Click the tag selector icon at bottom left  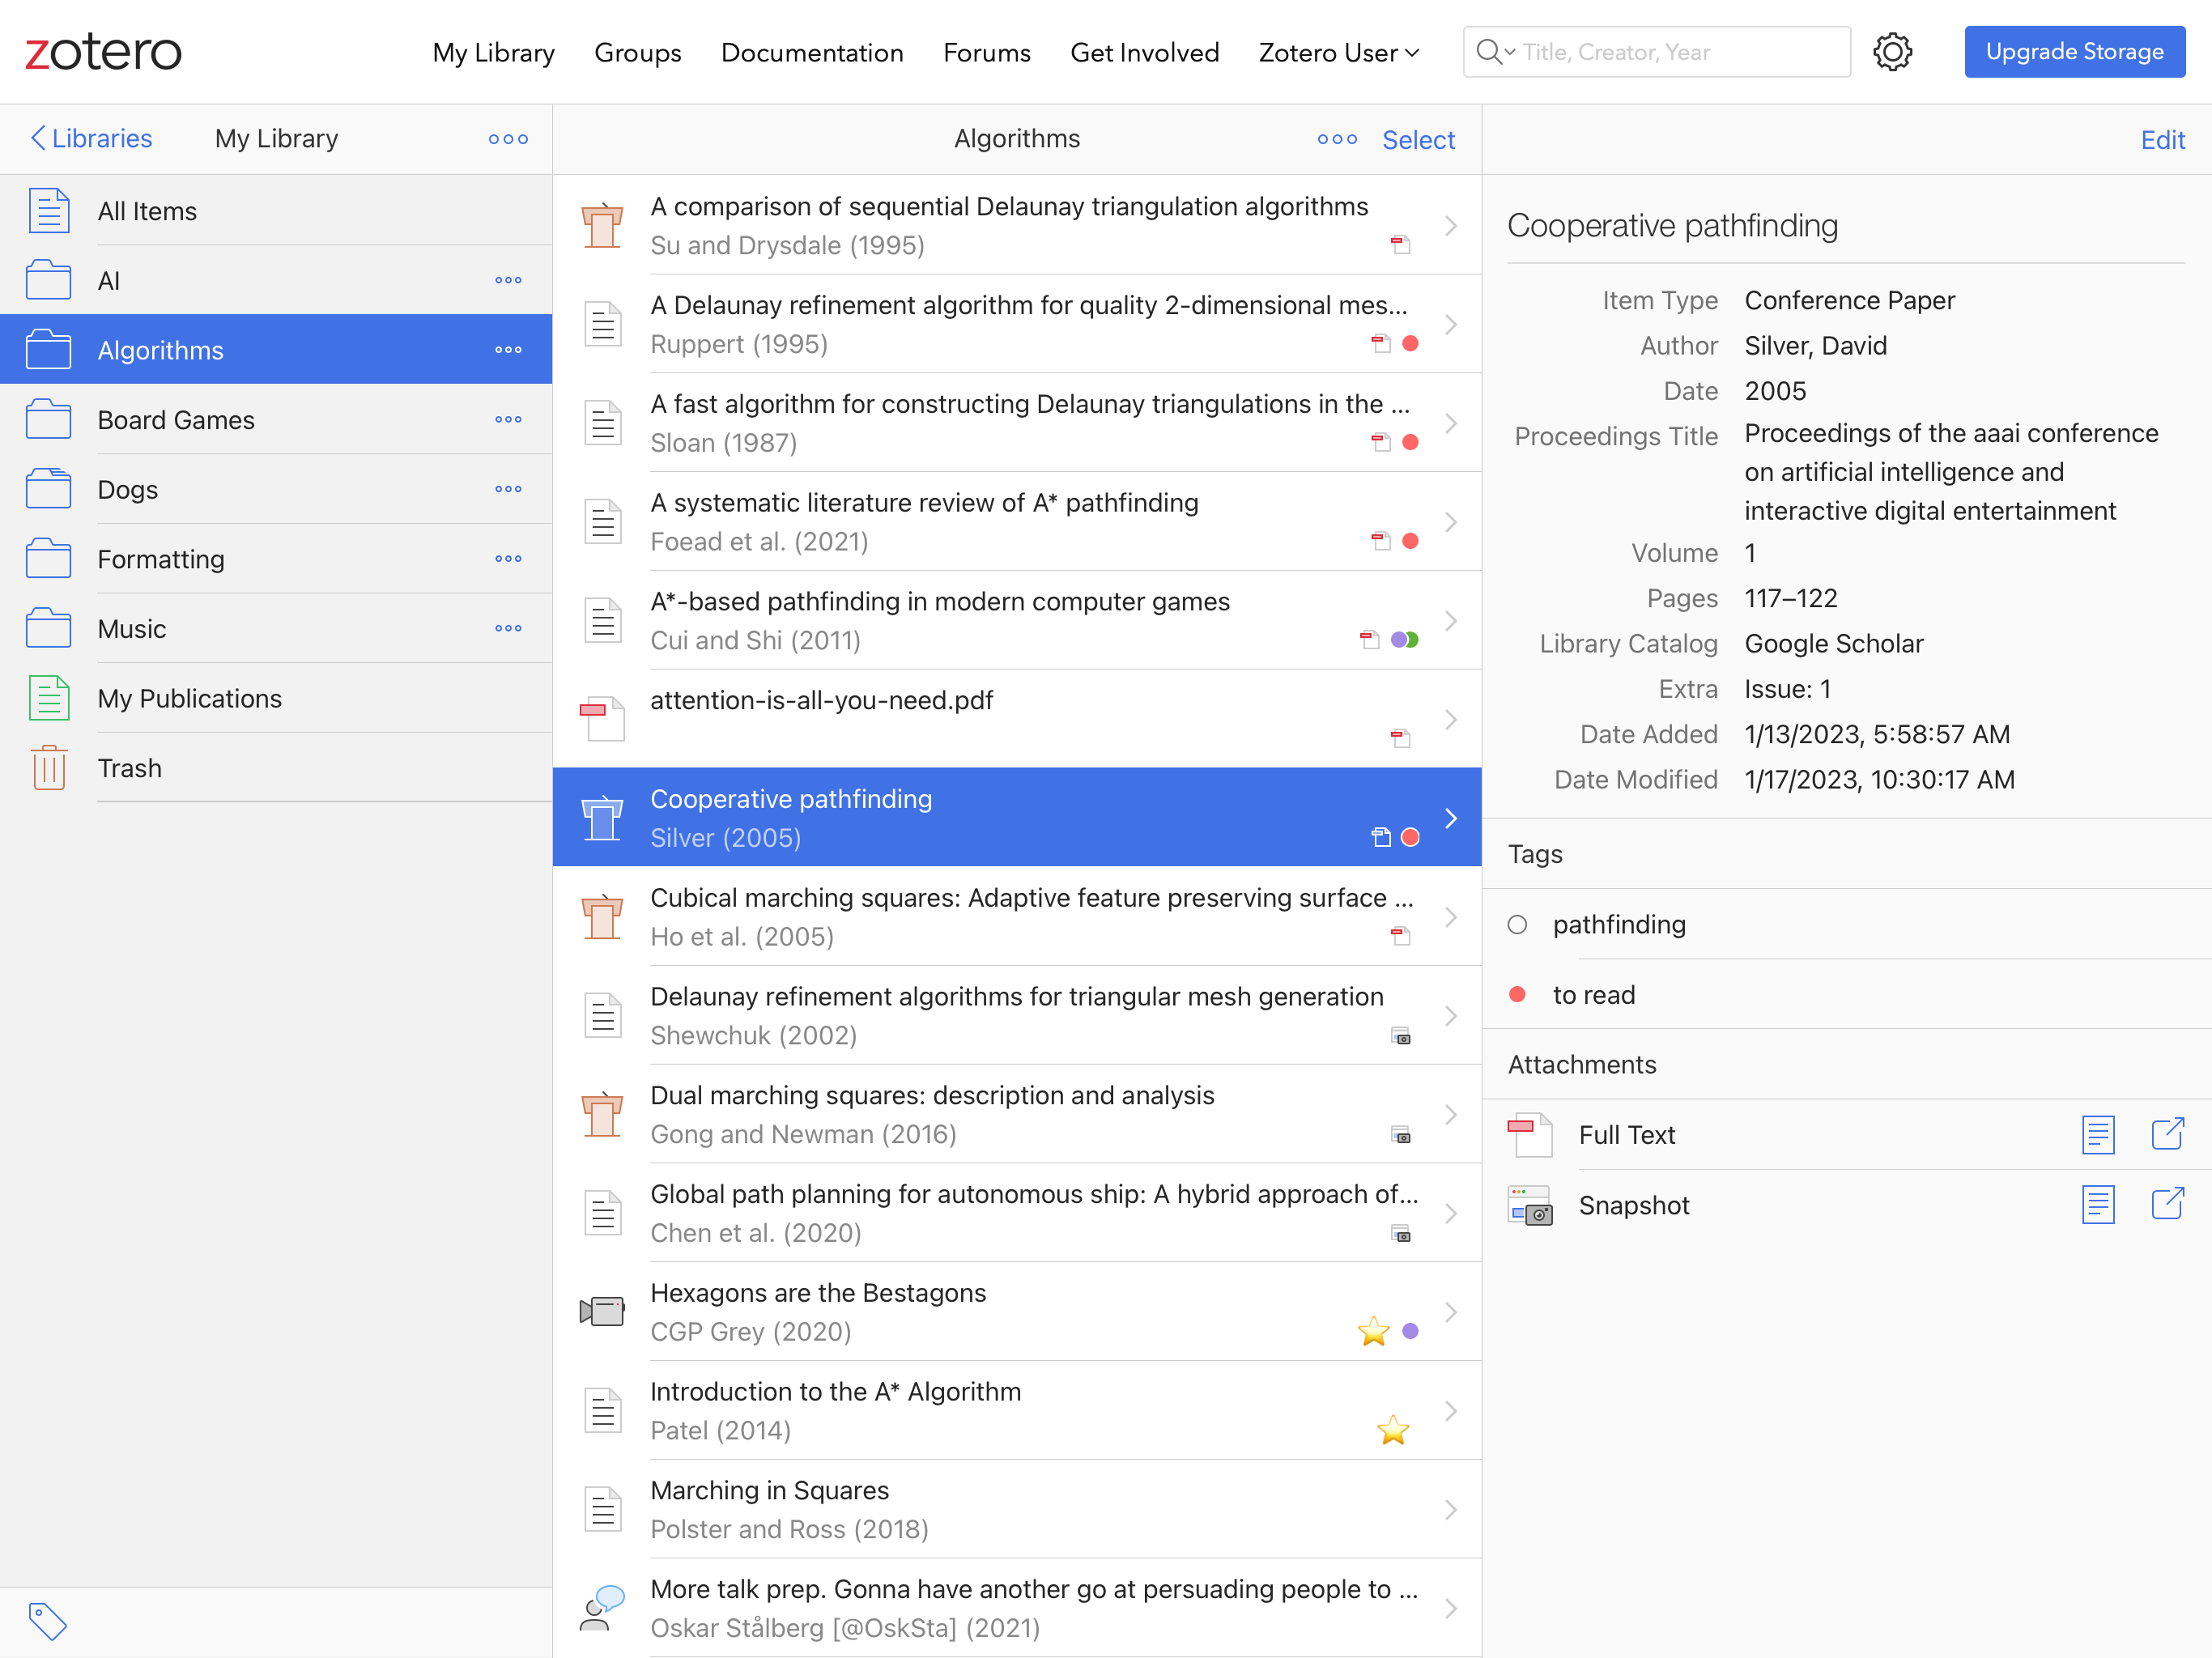coord(47,1621)
